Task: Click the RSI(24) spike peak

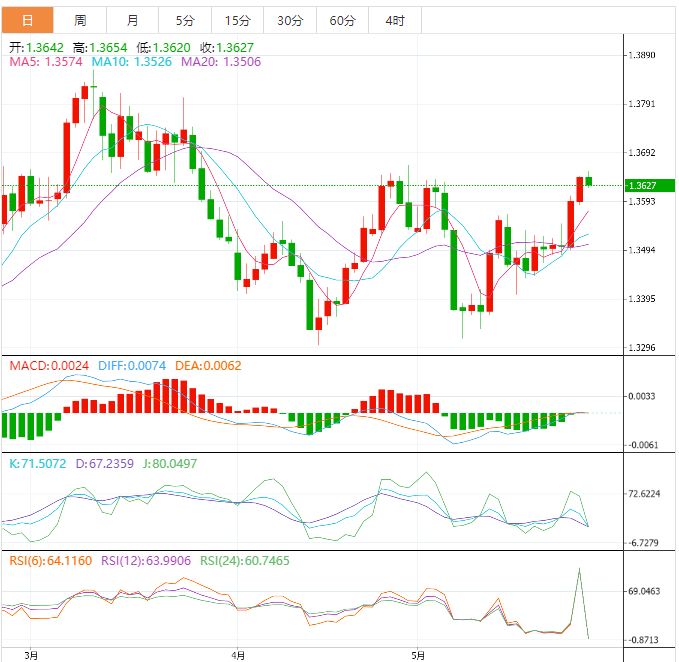Action: coord(579,568)
